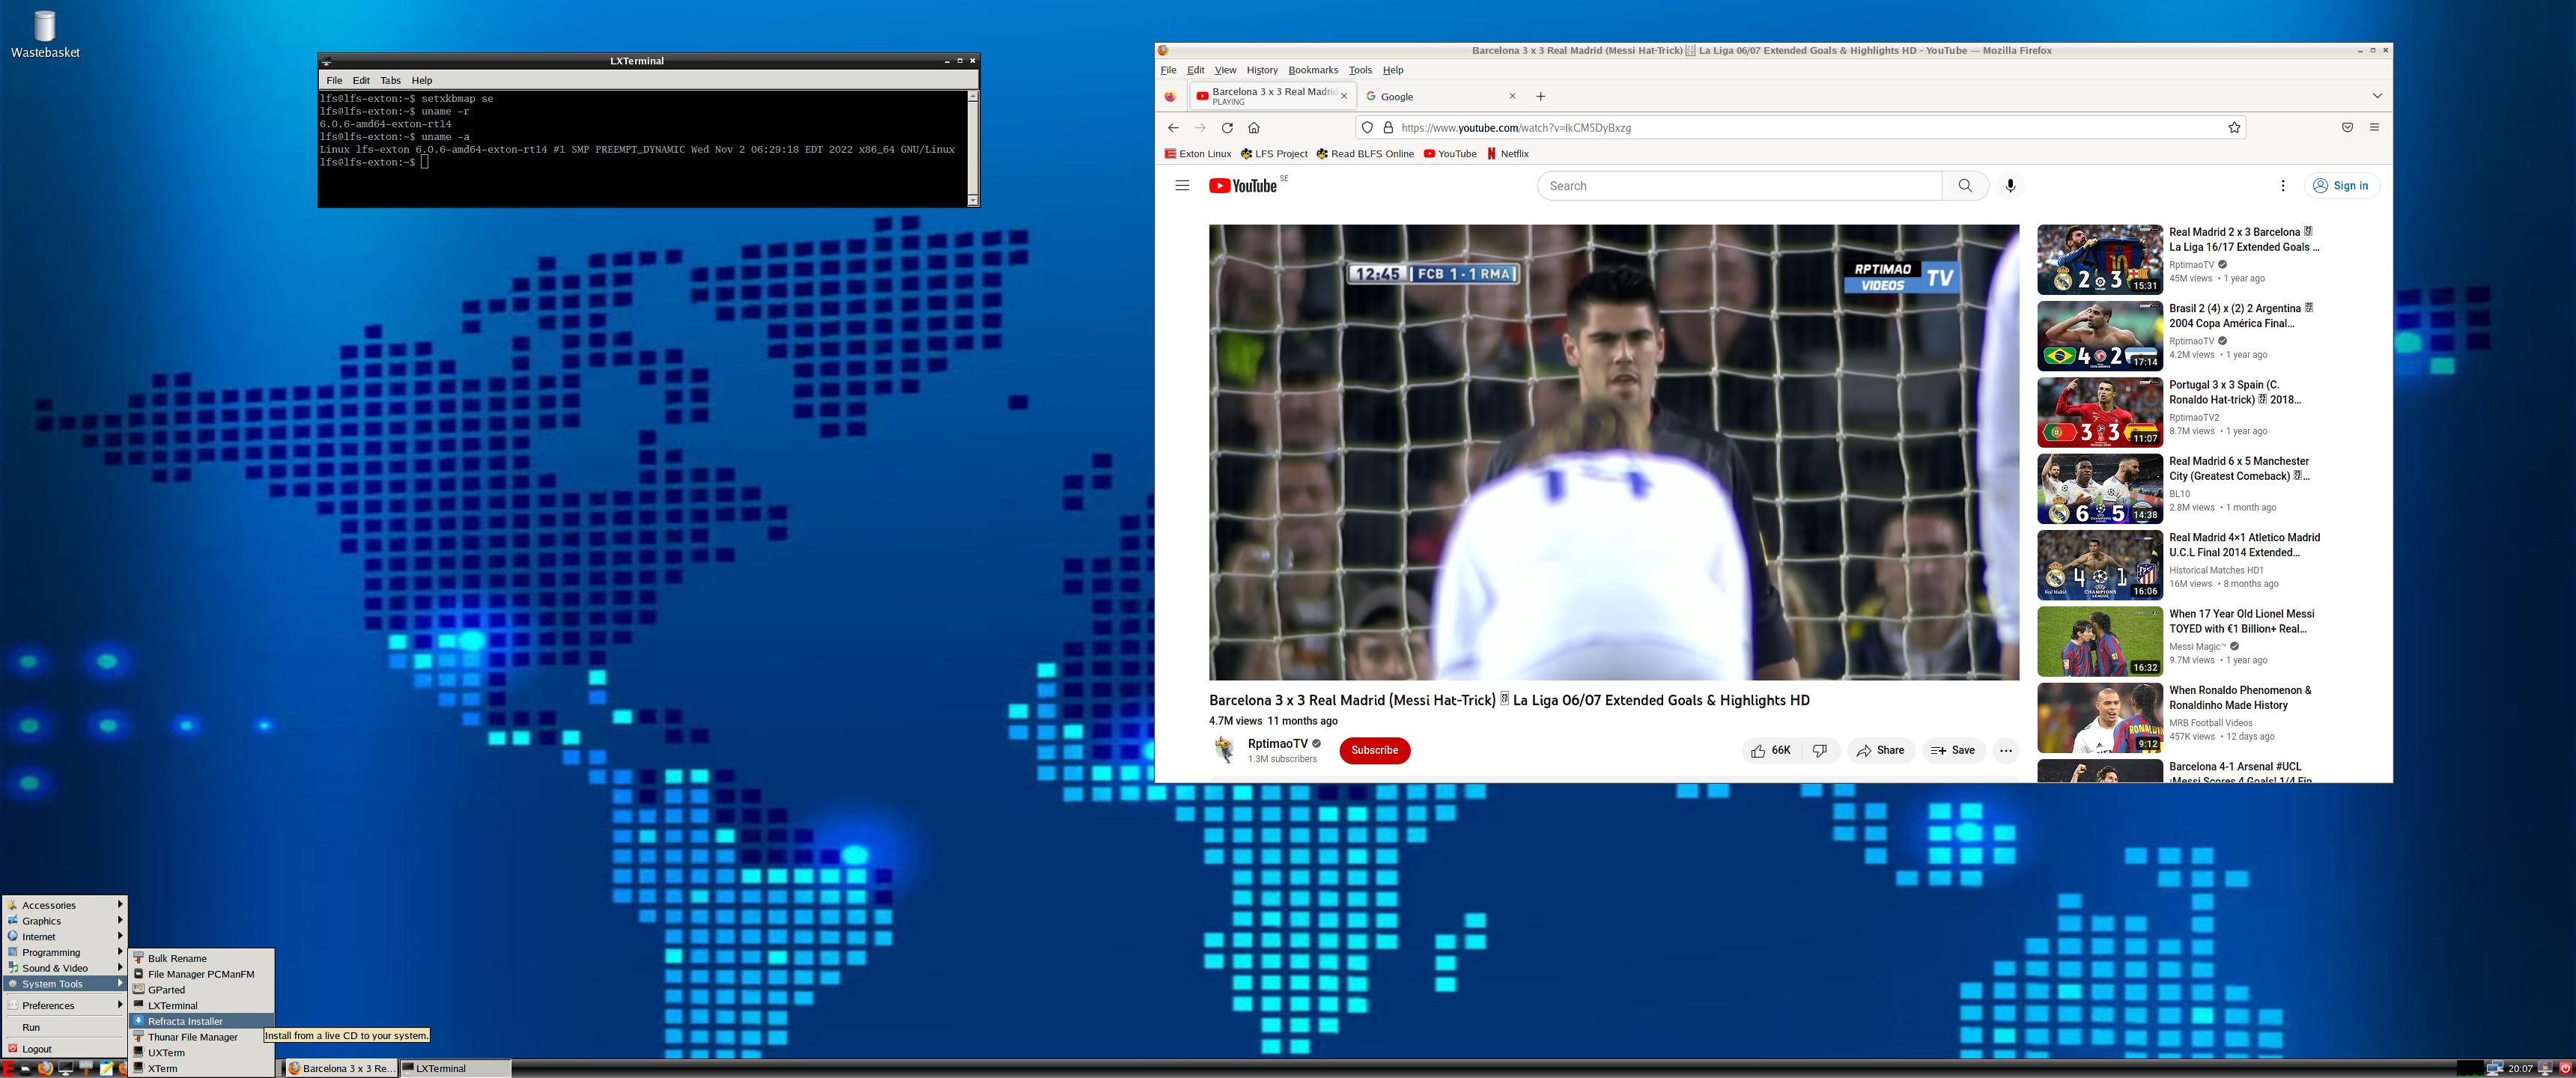
Task: Switch to LXTerminal taskbar button
Action: point(455,1068)
